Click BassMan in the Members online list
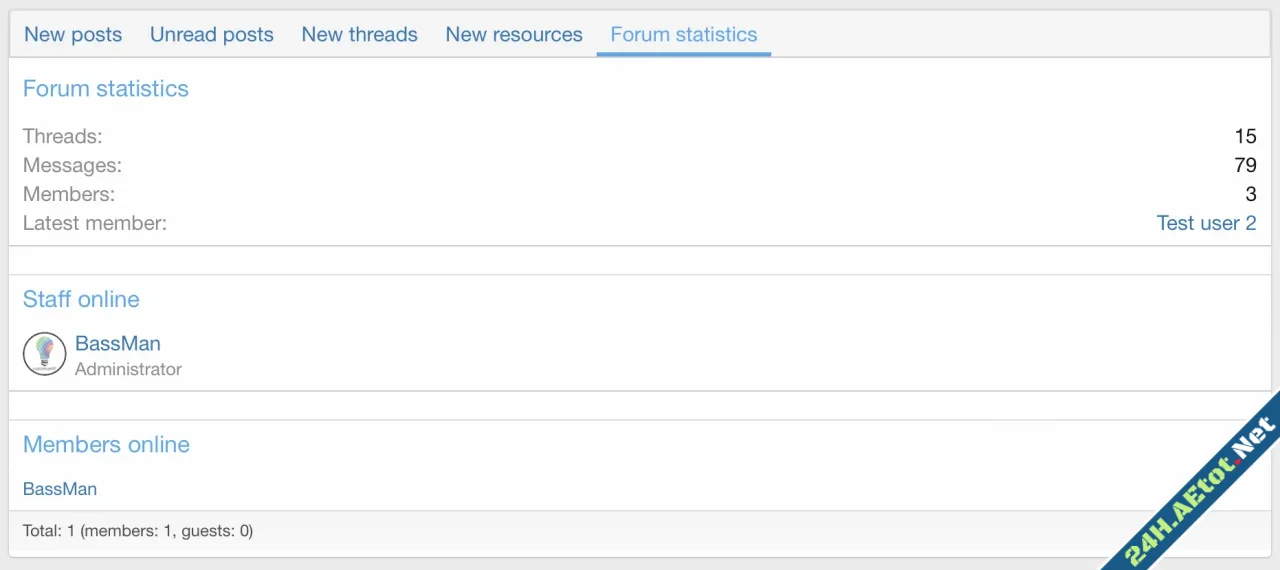 point(60,489)
